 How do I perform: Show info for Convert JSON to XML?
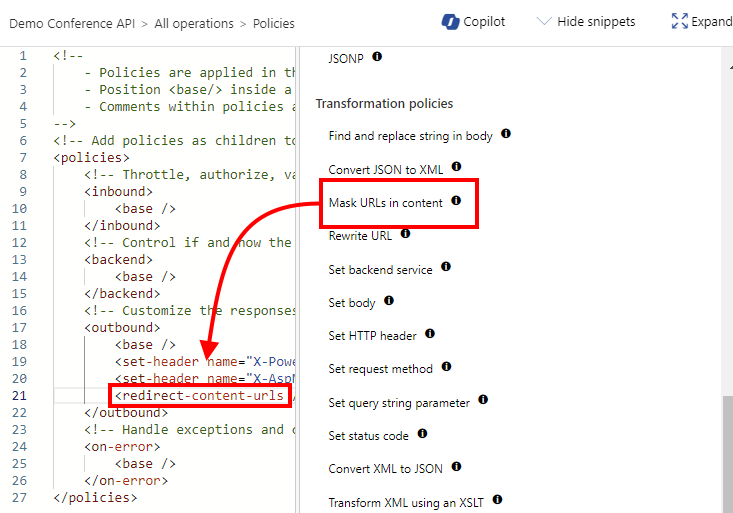coord(456,166)
